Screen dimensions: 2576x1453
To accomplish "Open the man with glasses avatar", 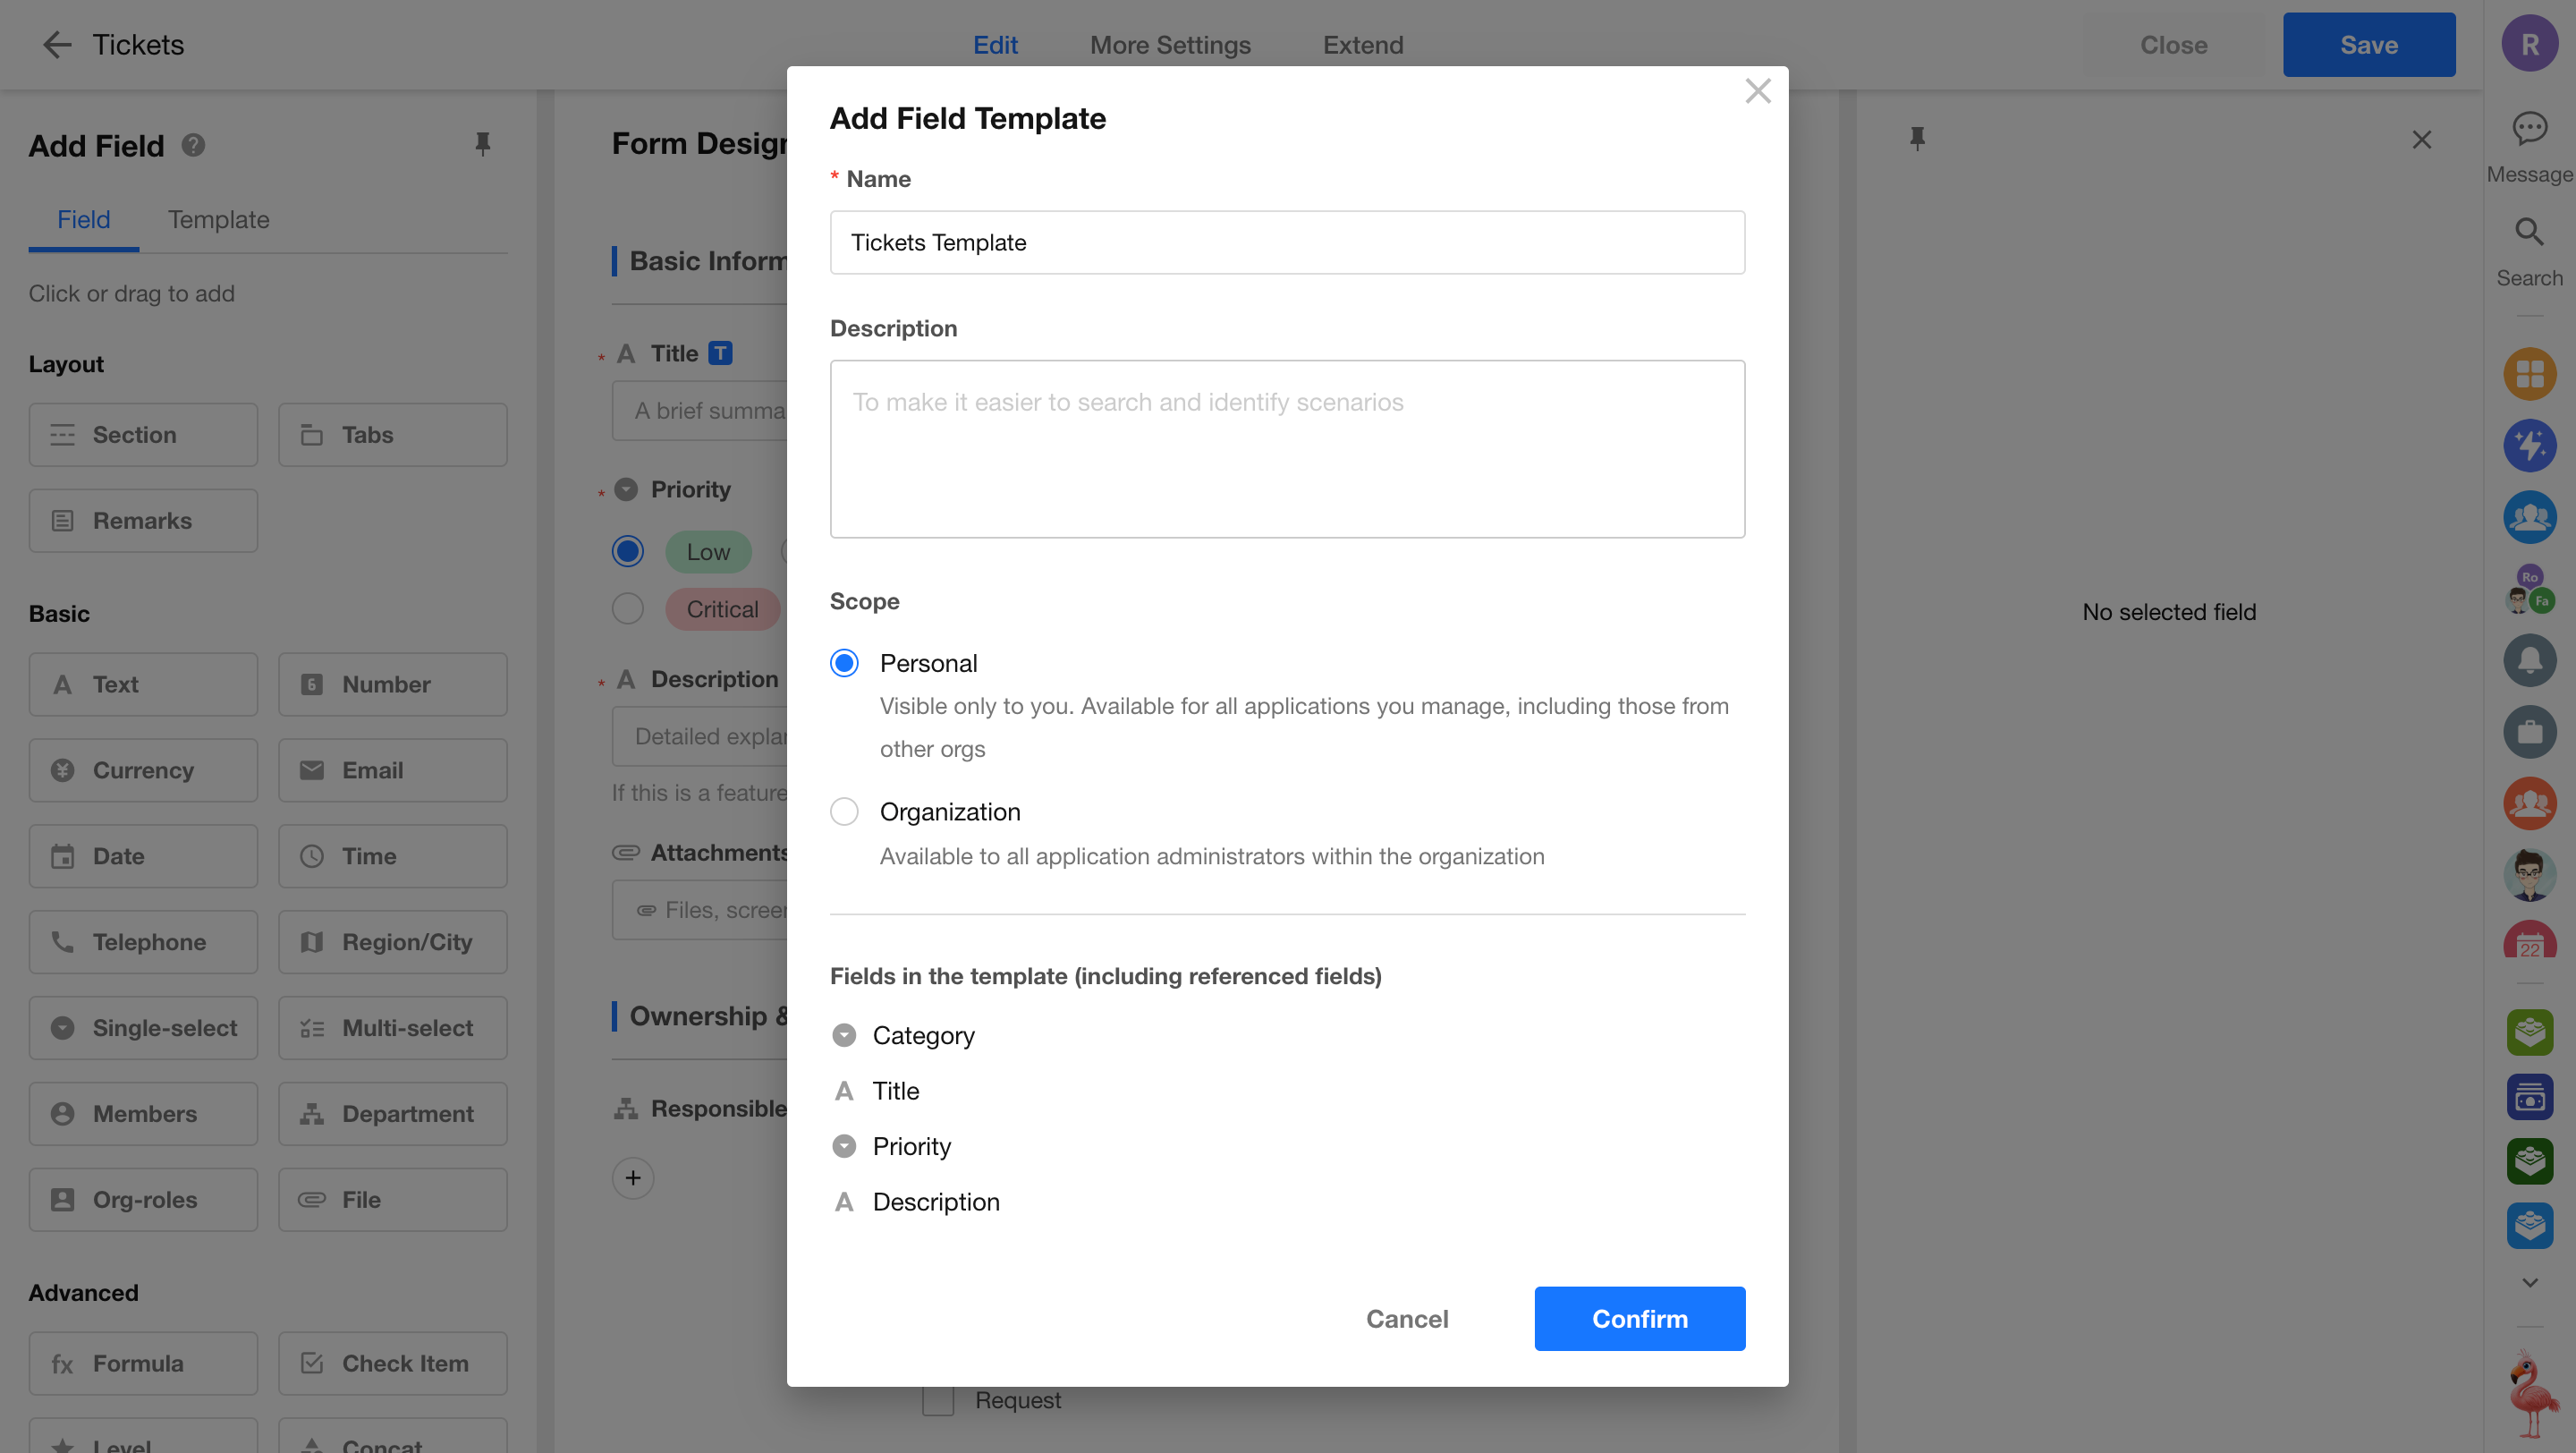I will click(2529, 875).
